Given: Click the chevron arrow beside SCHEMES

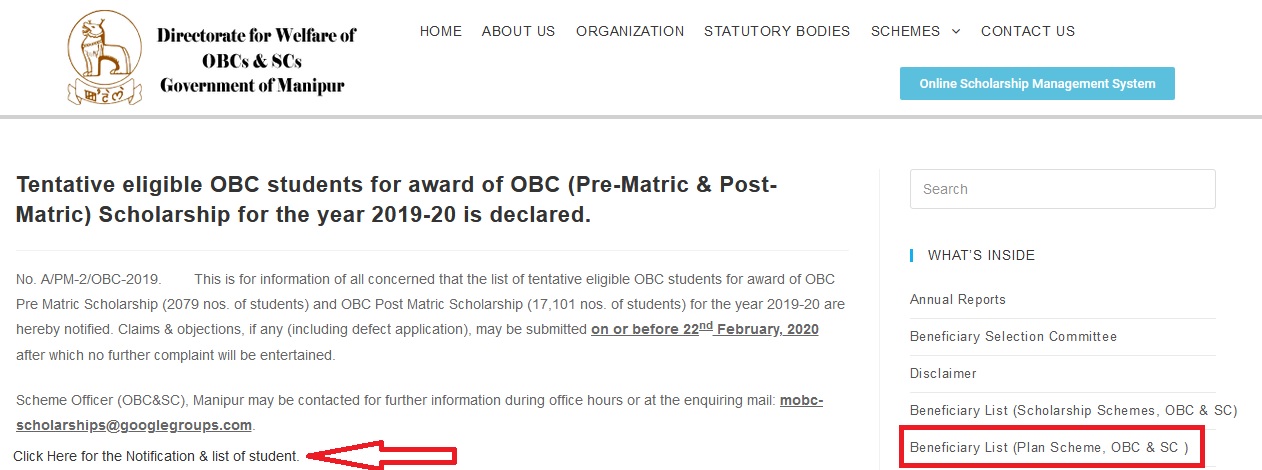Looking at the screenshot, I should pos(955,32).
